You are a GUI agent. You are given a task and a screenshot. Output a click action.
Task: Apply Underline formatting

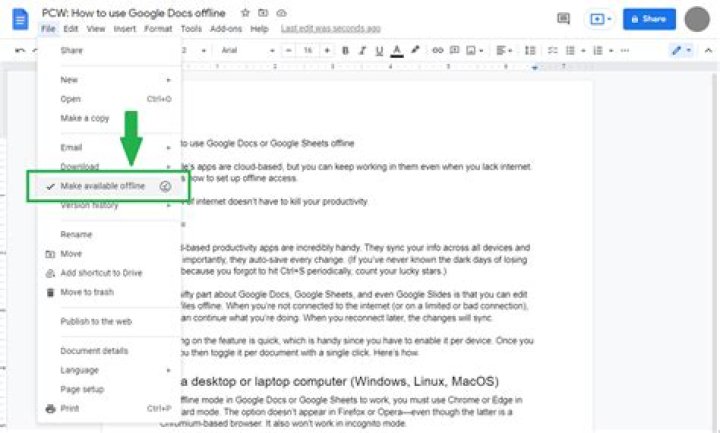pyautogui.click(x=379, y=51)
